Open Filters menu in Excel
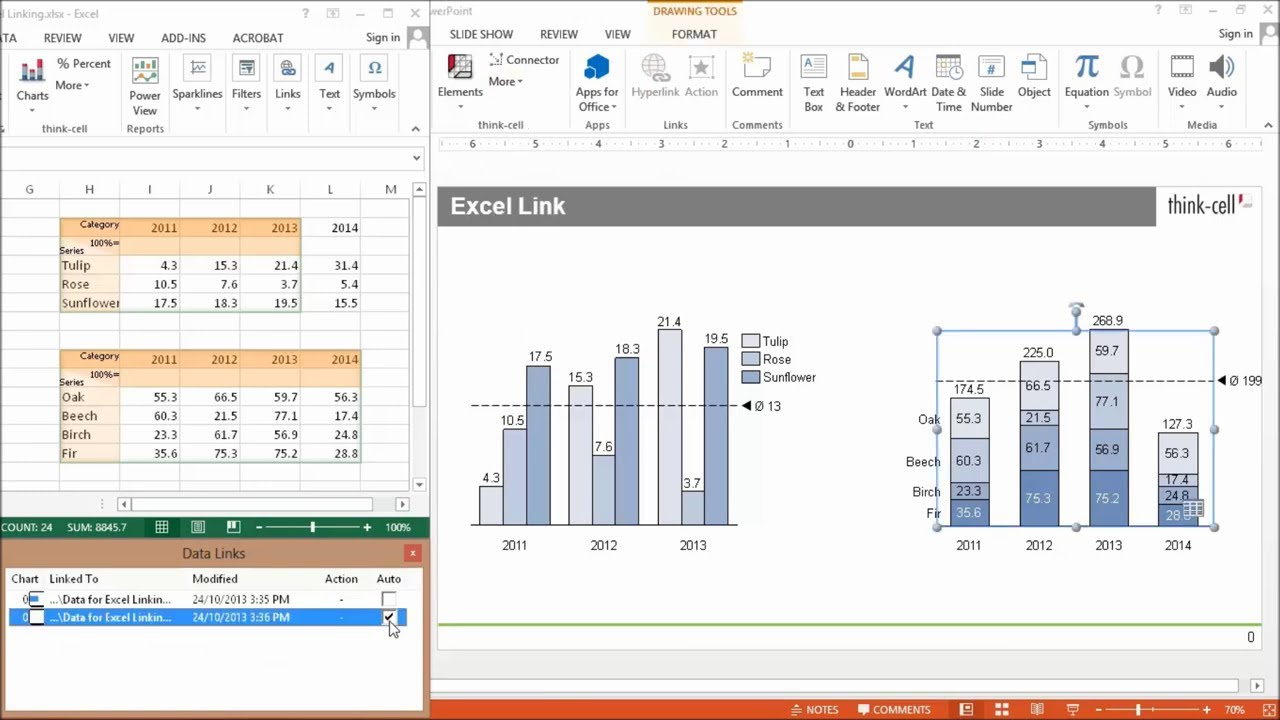 click(x=246, y=84)
